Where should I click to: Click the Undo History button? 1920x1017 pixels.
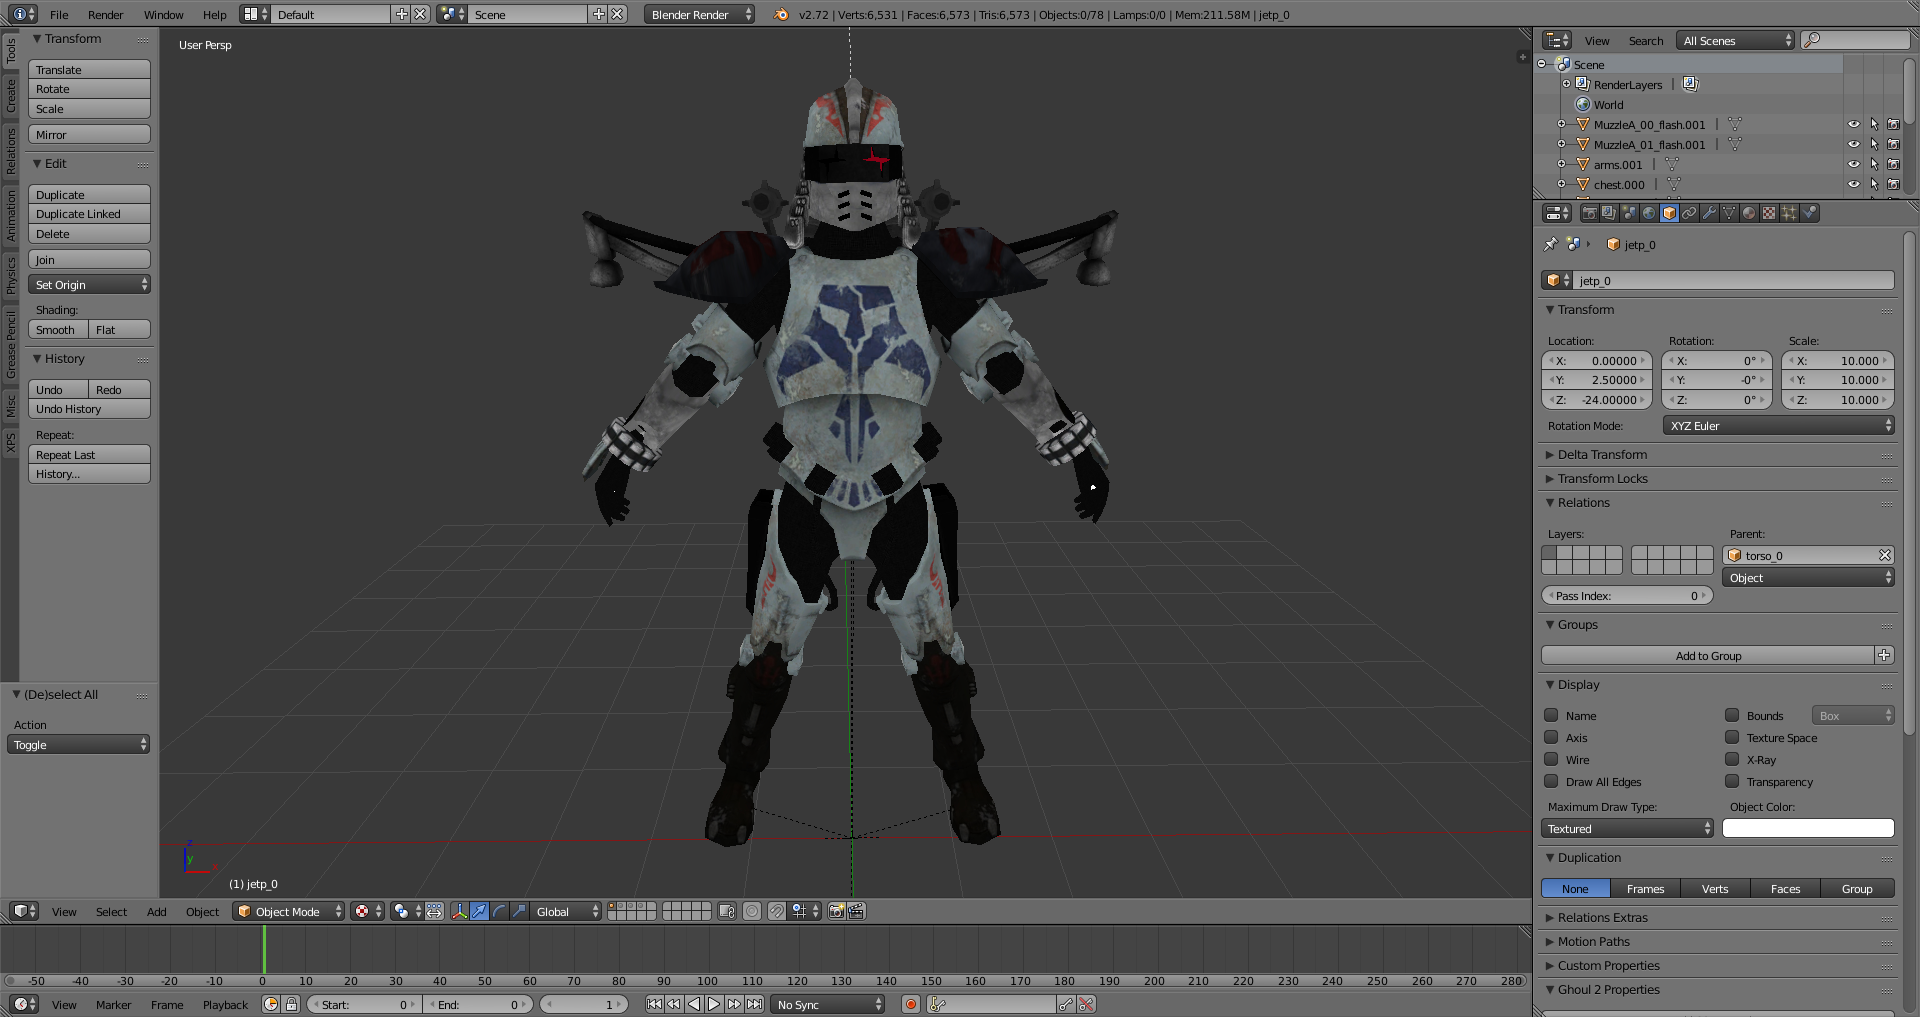(89, 409)
